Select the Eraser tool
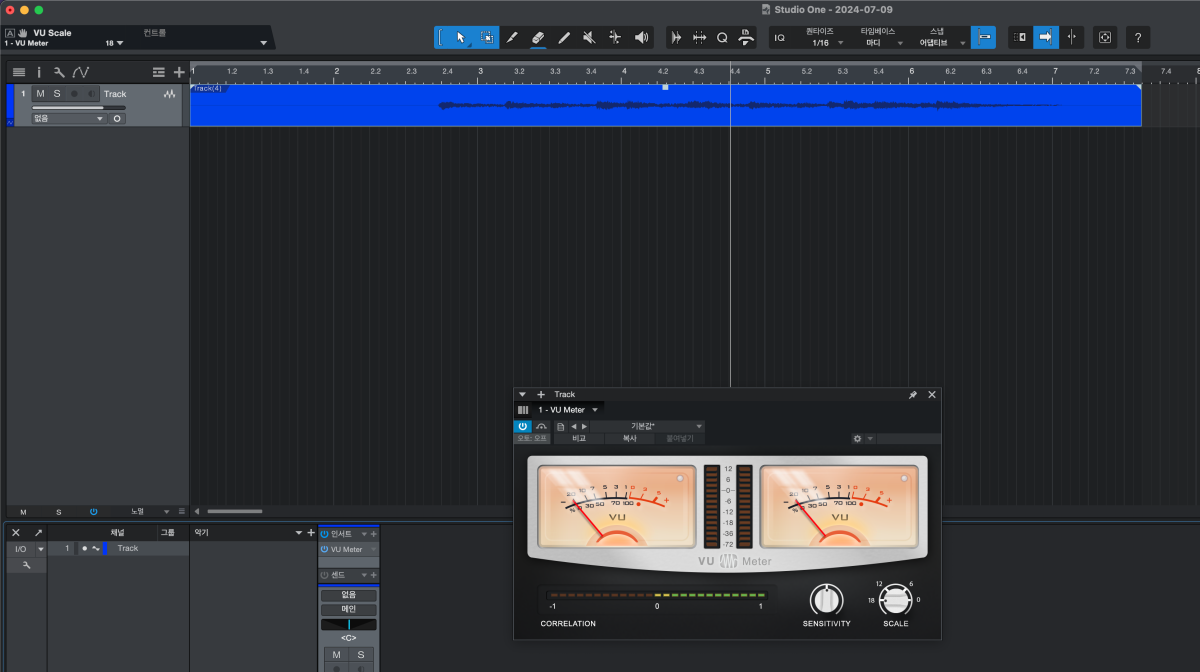 point(538,37)
